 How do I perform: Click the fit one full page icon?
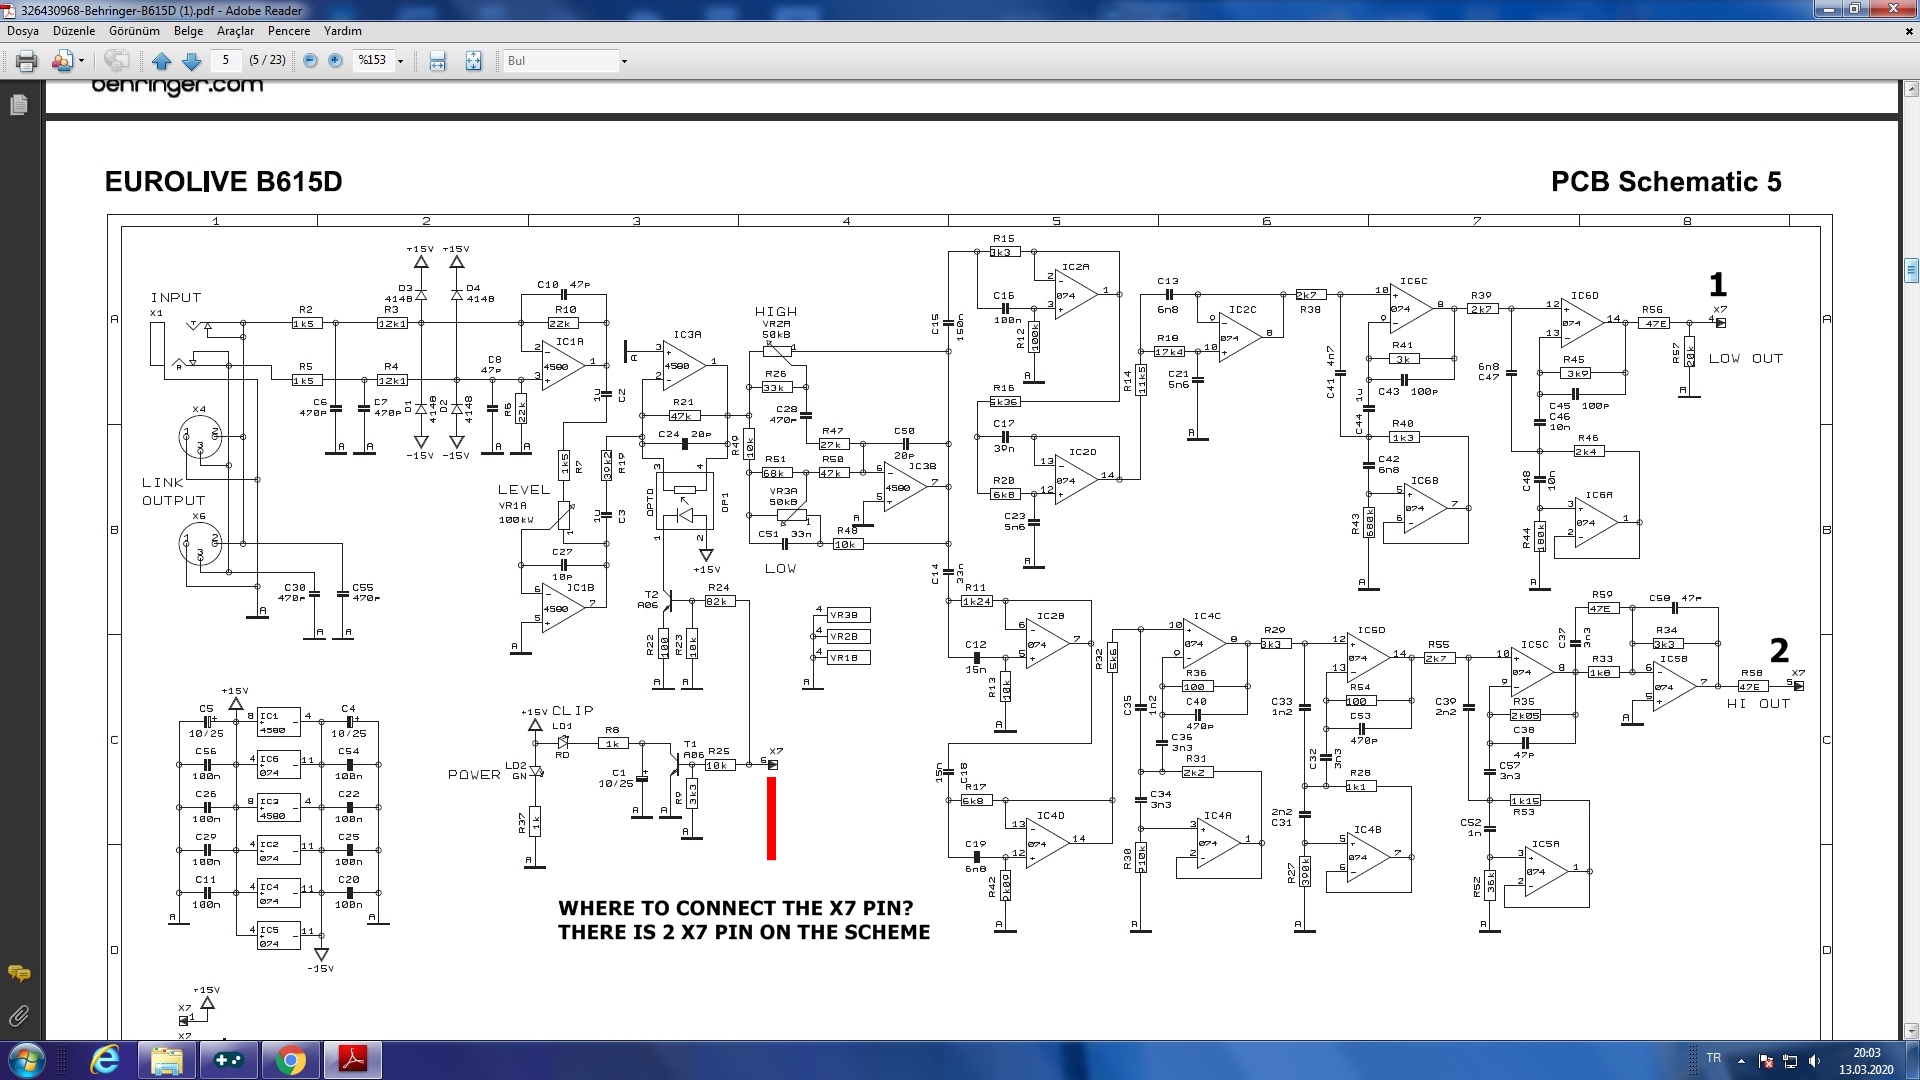473,61
